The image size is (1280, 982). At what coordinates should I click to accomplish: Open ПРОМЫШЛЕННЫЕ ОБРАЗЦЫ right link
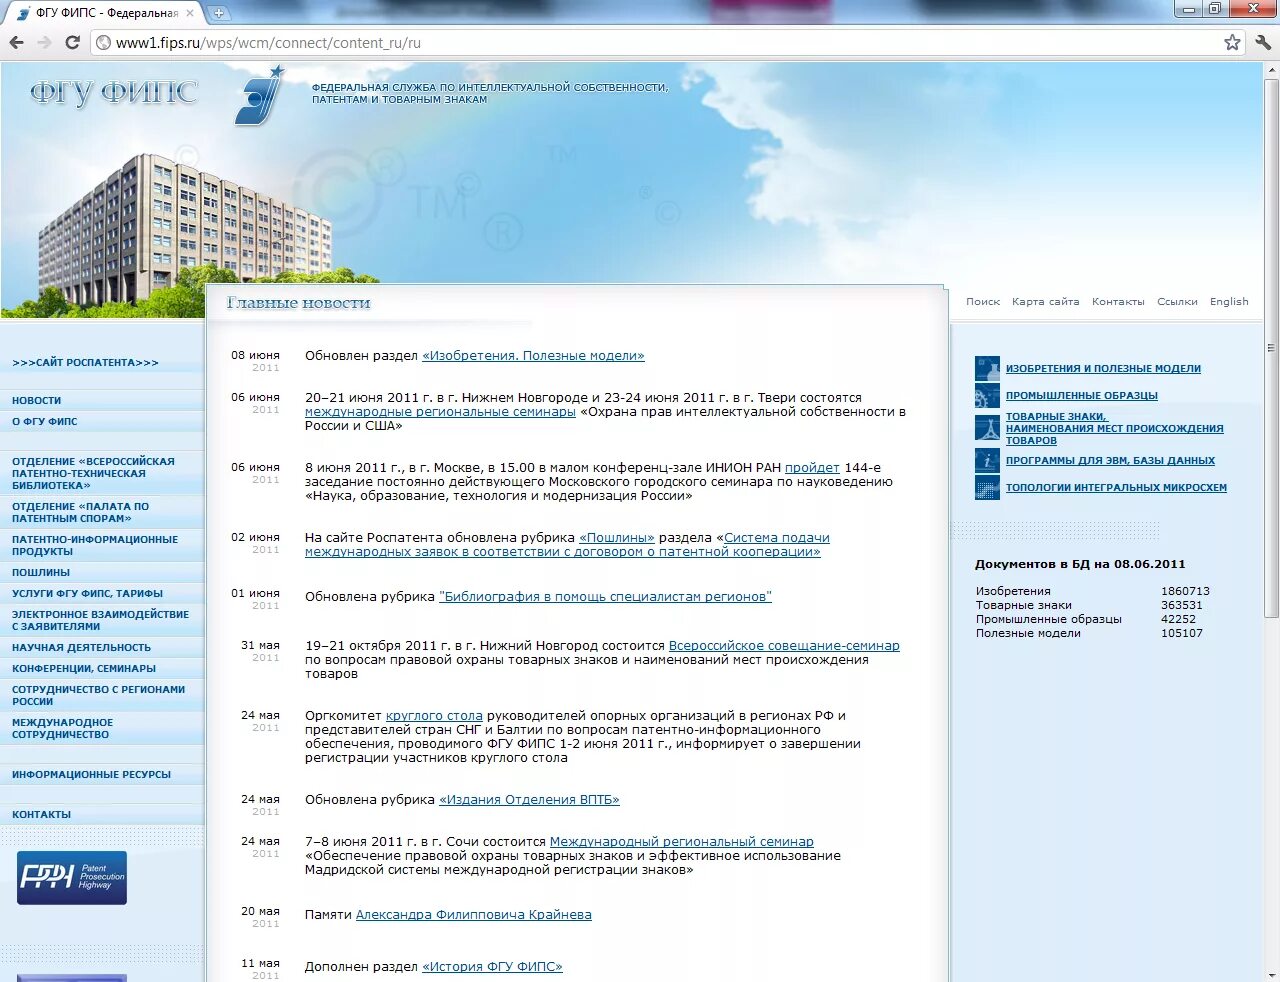point(1082,396)
